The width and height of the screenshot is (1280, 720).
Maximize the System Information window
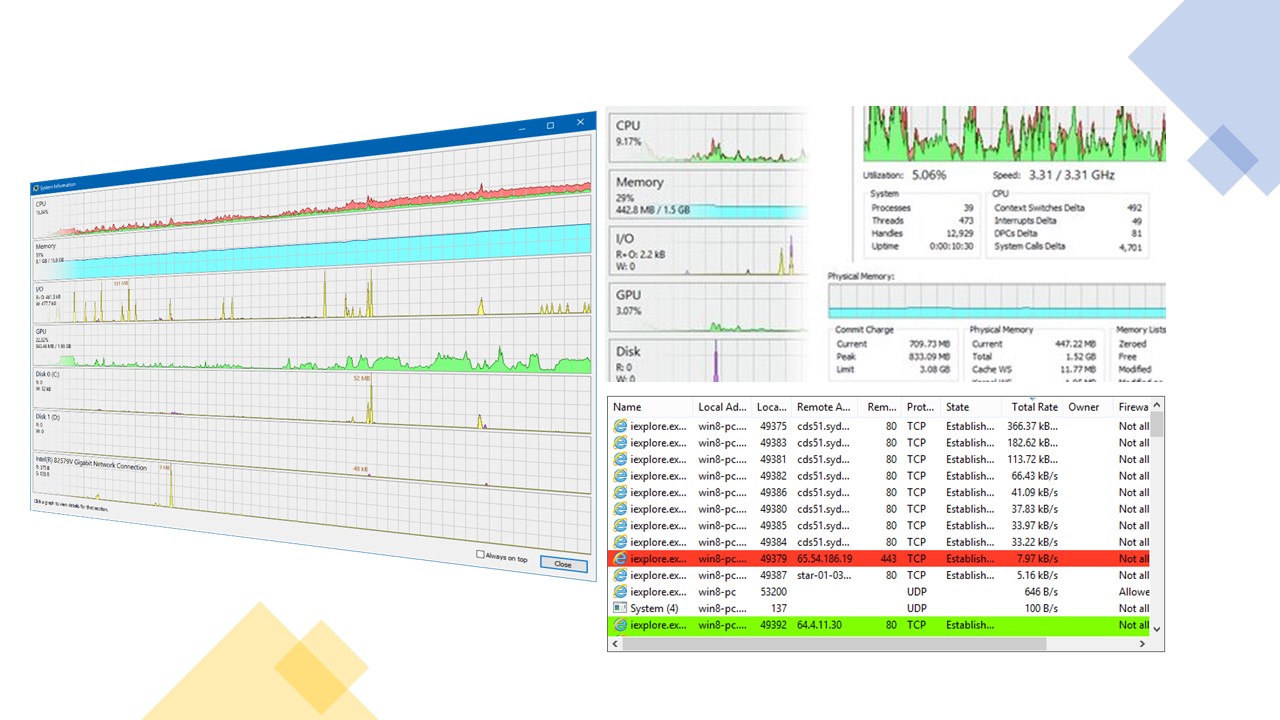coord(550,126)
